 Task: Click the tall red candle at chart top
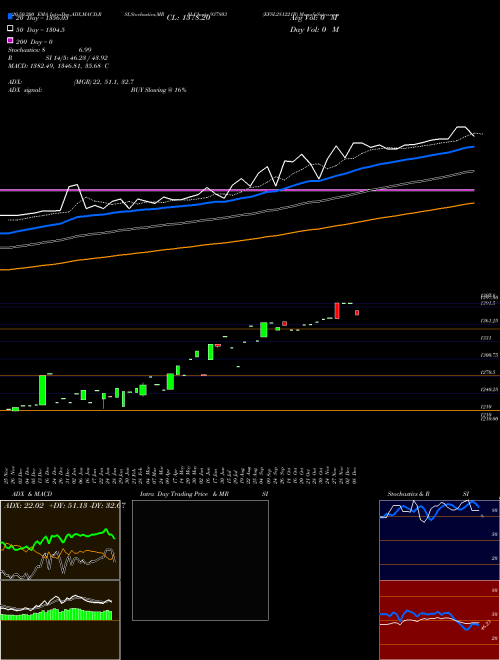337,311
